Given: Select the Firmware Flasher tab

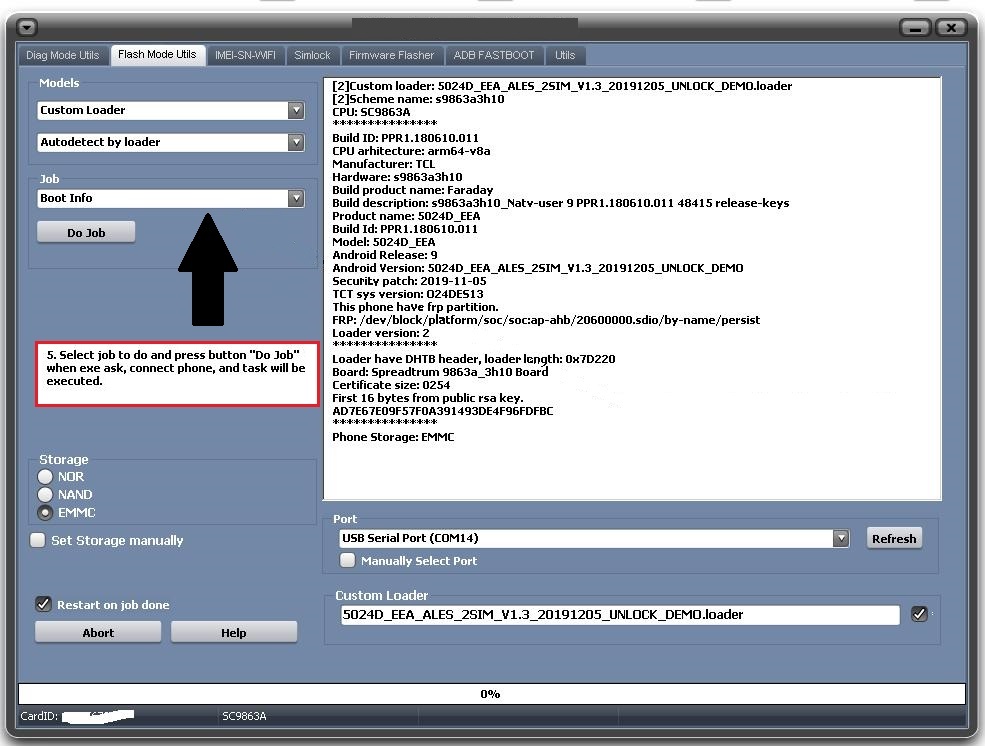Looking at the screenshot, I should coord(391,55).
